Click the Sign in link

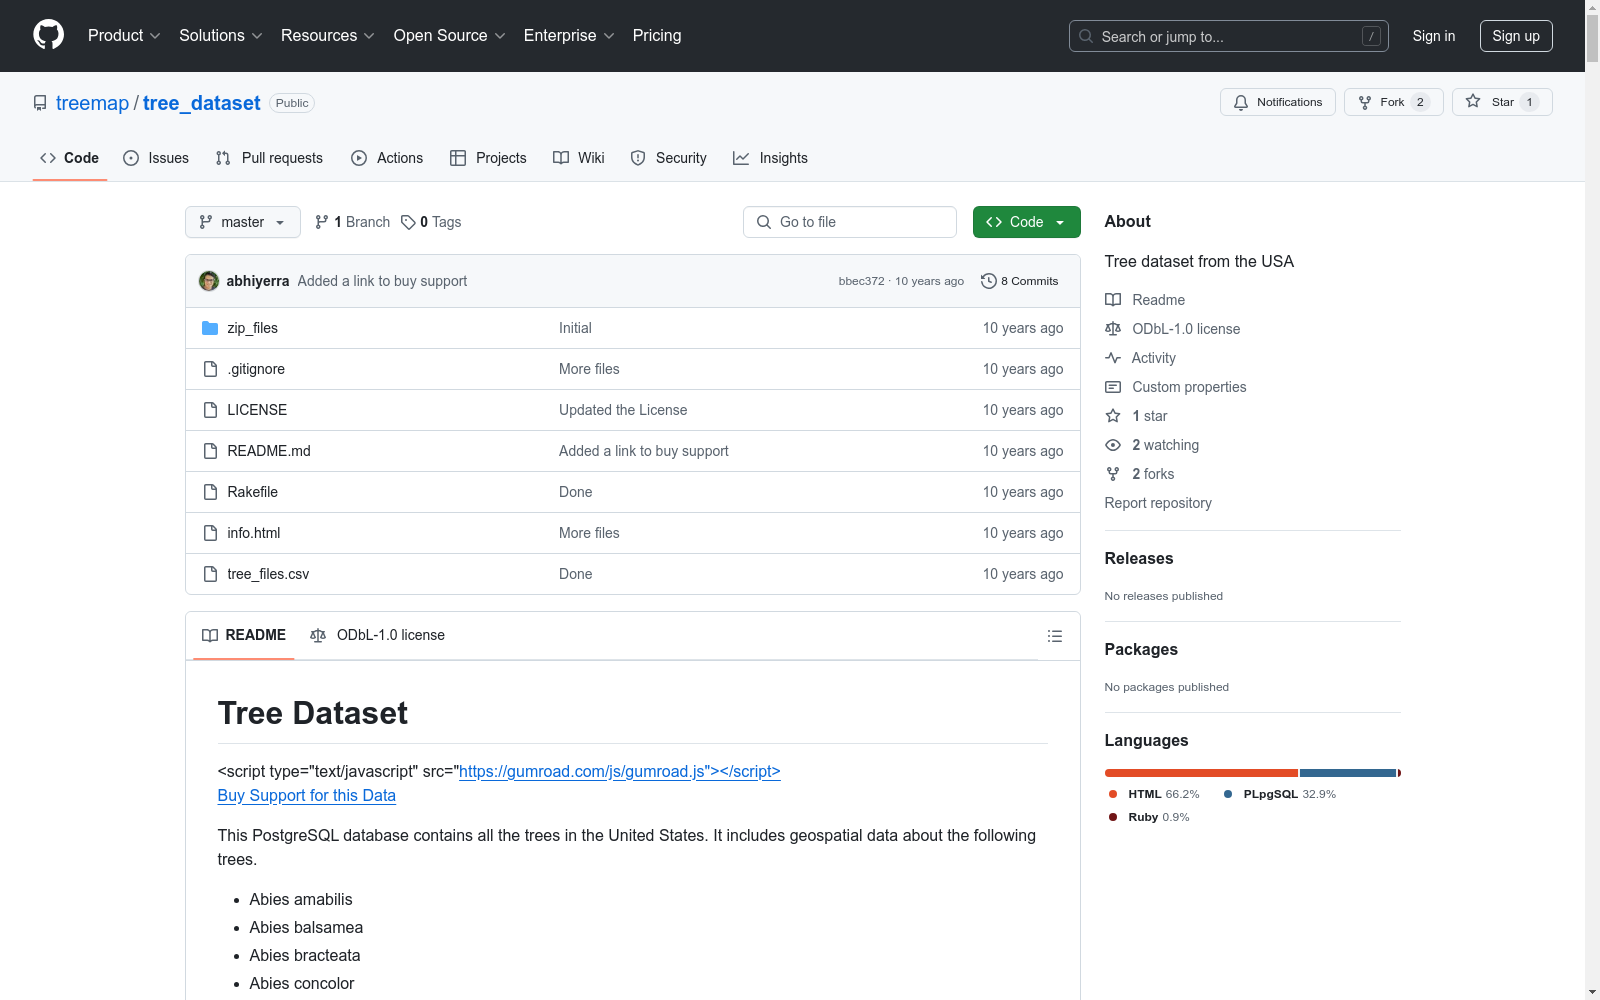[x=1434, y=36]
